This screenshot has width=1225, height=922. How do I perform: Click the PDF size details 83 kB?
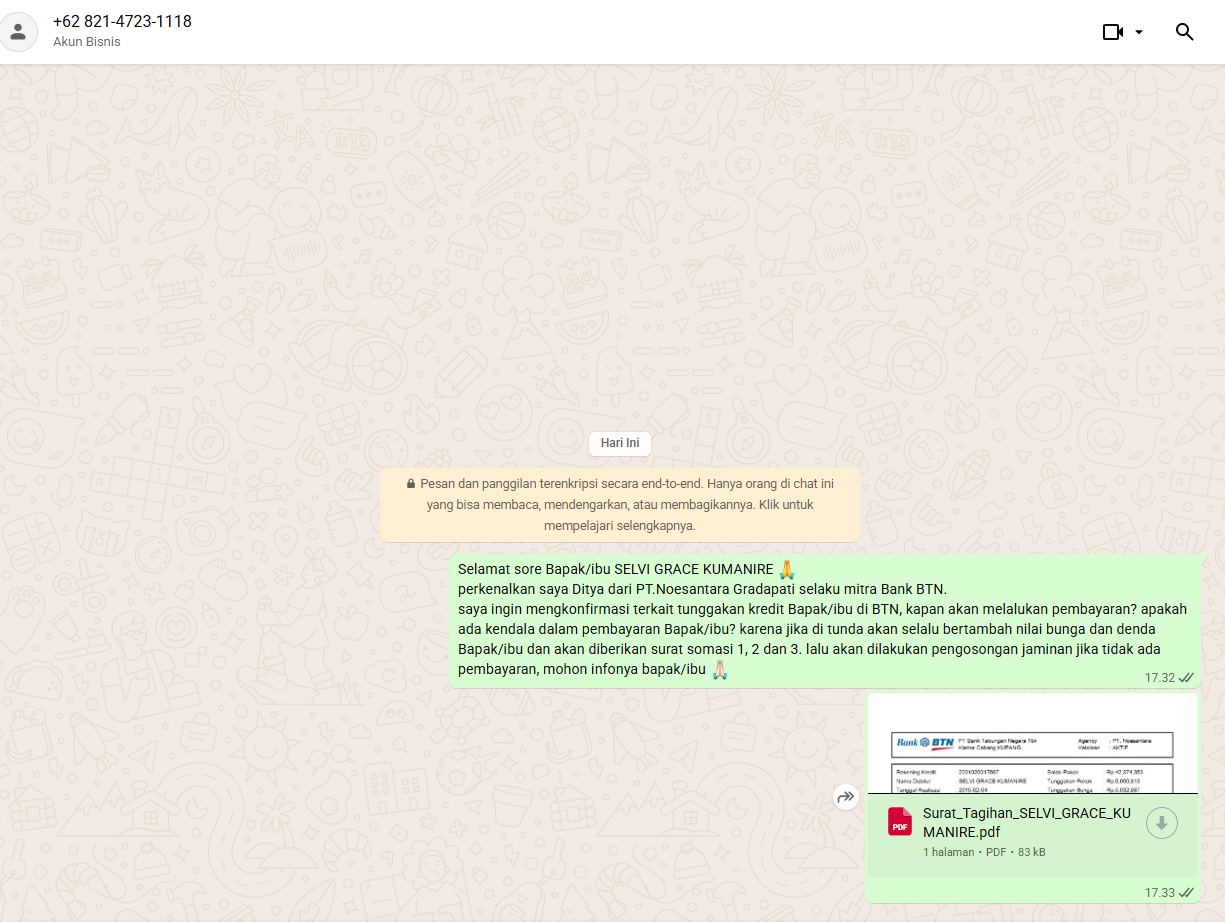pyautogui.click(x=1031, y=852)
